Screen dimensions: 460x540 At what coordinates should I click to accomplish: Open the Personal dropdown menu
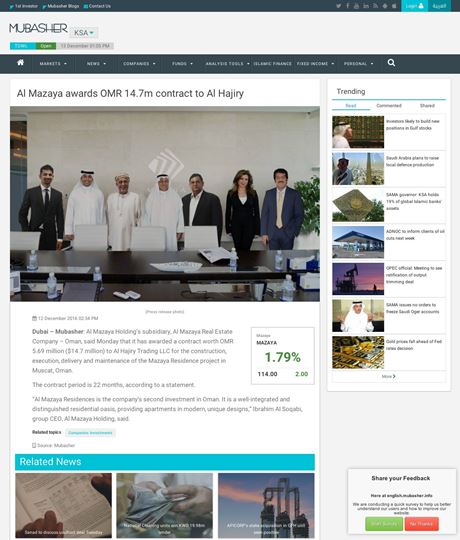click(x=358, y=64)
